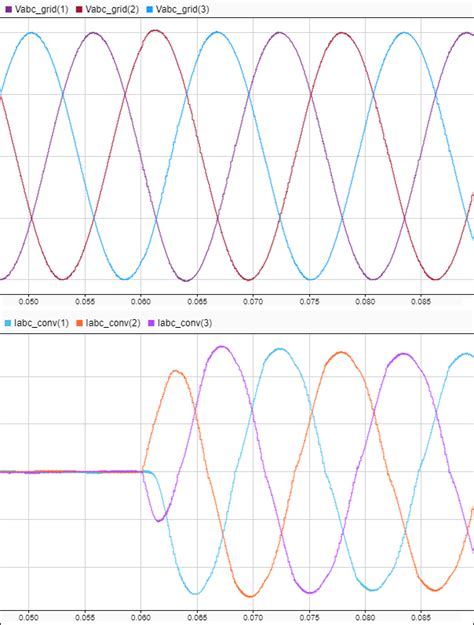
Task: Toggle the Iabc_conv(3) legend label
Action: coord(185,323)
